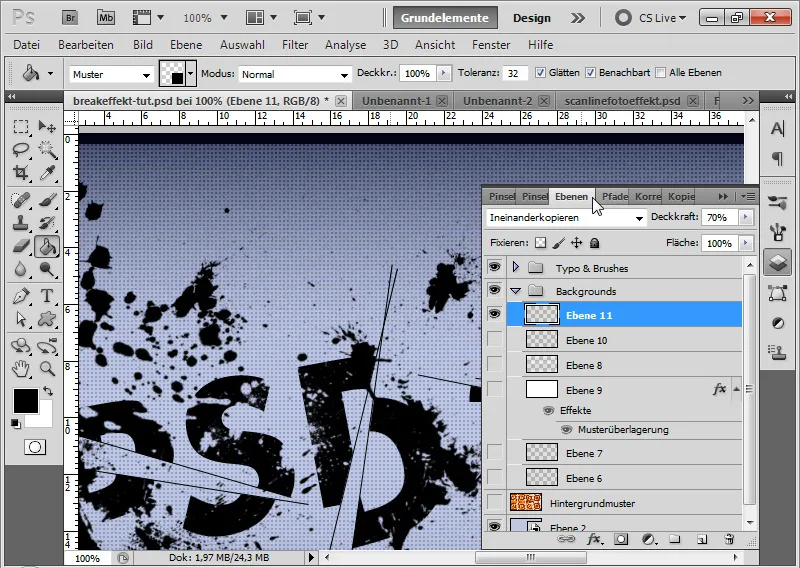This screenshot has height=568, width=800.
Task: Select the History Brush tool
Action: [47, 223]
